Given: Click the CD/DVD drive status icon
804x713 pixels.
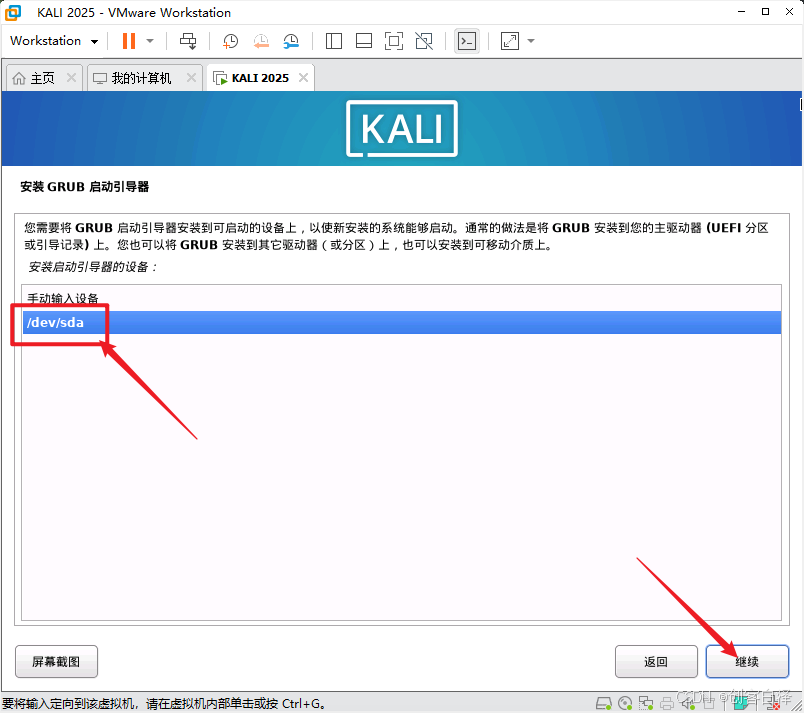Looking at the screenshot, I should [625, 703].
